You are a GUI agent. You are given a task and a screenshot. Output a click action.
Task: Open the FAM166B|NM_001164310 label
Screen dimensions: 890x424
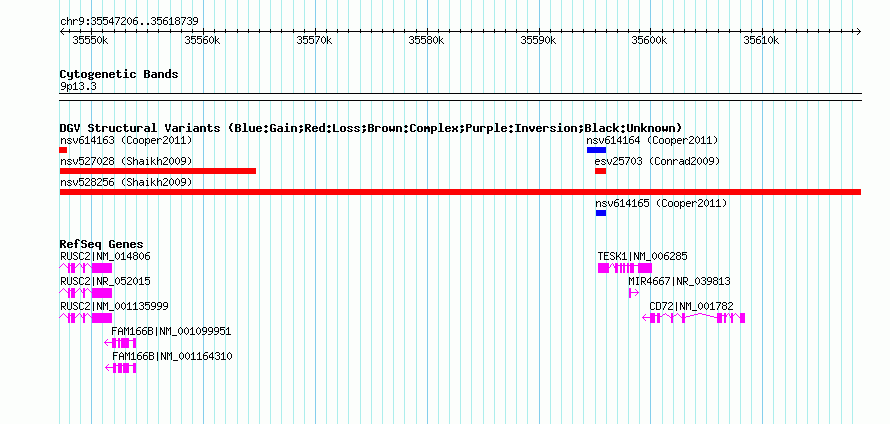click(172, 356)
